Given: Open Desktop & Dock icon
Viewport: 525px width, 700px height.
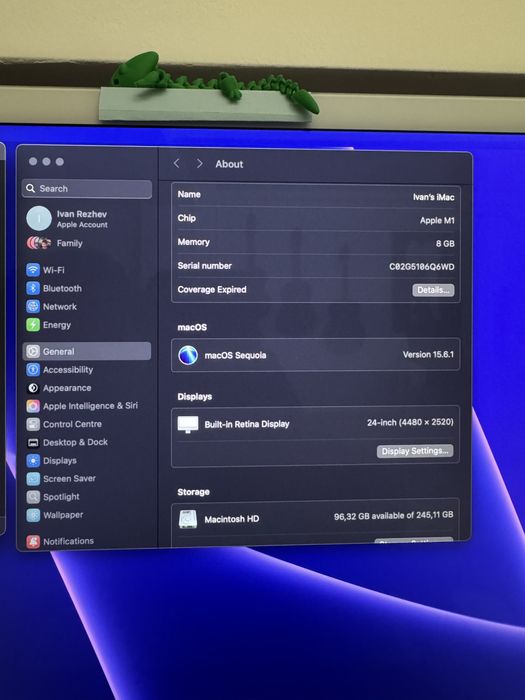Looking at the screenshot, I should [x=33, y=442].
